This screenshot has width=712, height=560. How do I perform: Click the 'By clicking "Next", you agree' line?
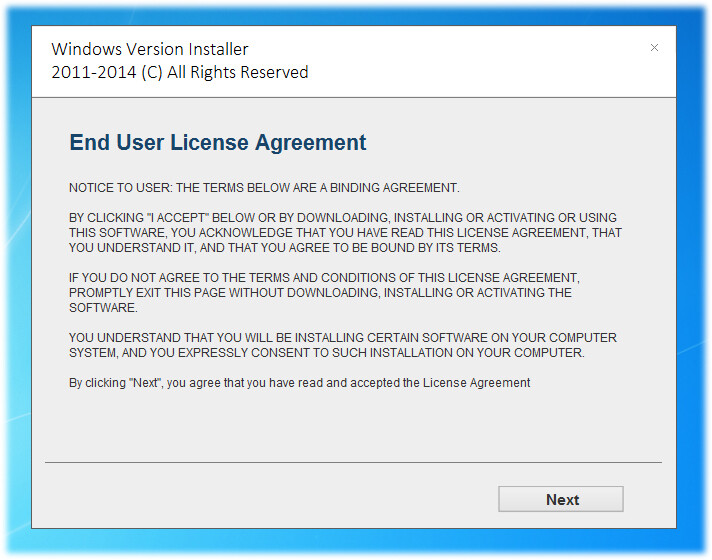click(299, 383)
